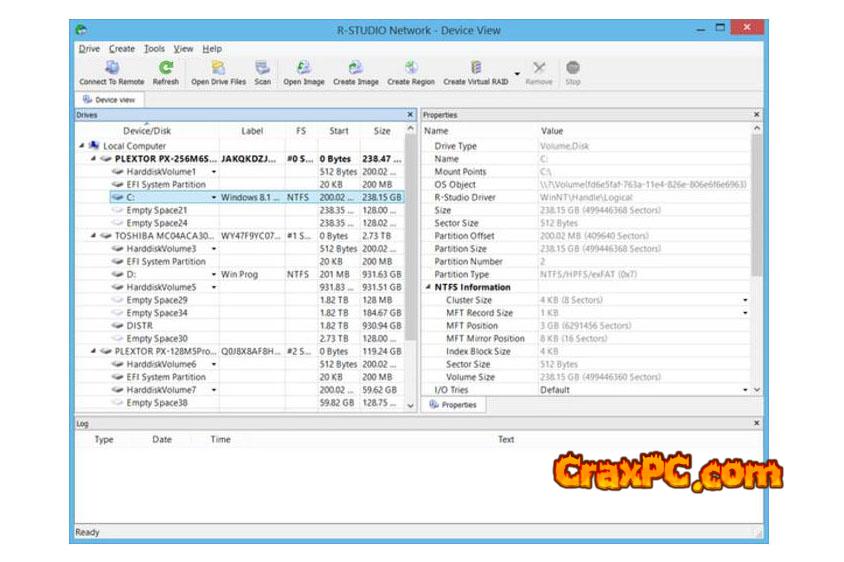Select the EFI System Partition under TOSHIBA
The width and height of the screenshot is (844, 562).
tap(166, 262)
